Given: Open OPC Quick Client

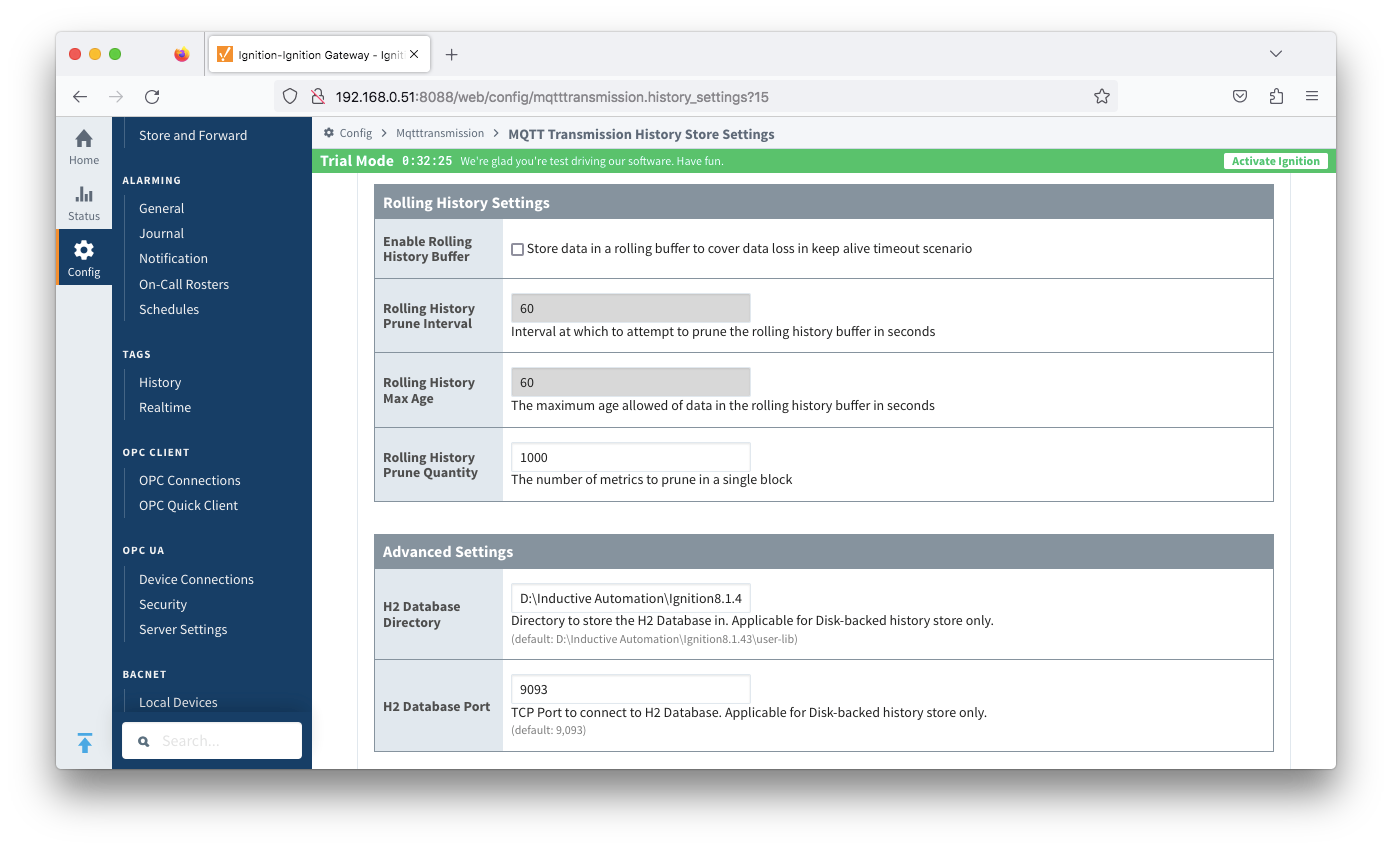Looking at the screenshot, I should click(x=189, y=505).
